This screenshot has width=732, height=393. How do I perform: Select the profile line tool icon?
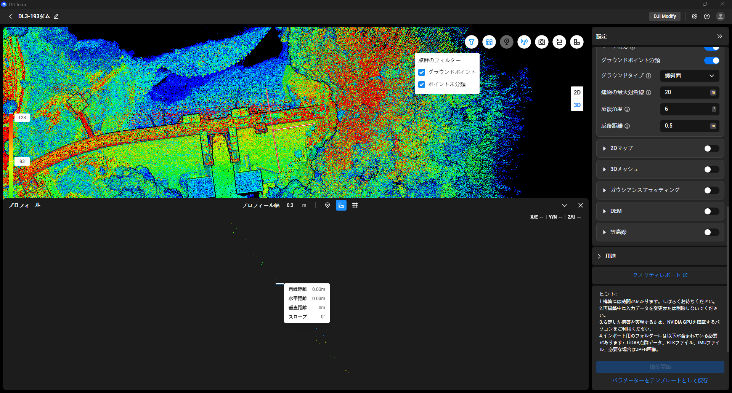point(524,42)
